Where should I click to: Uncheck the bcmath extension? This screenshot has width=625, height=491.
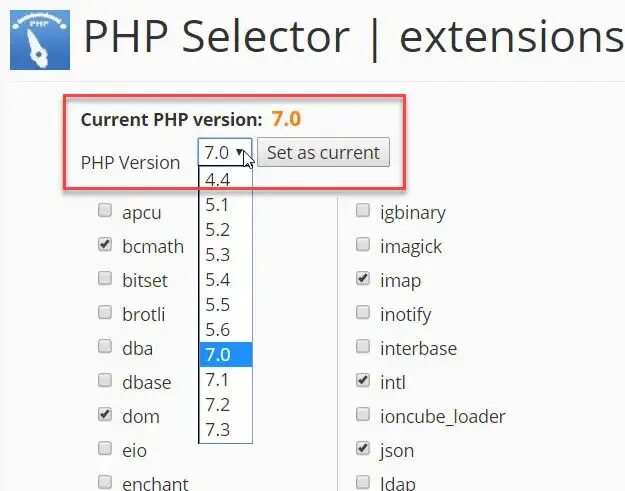click(105, 244)
